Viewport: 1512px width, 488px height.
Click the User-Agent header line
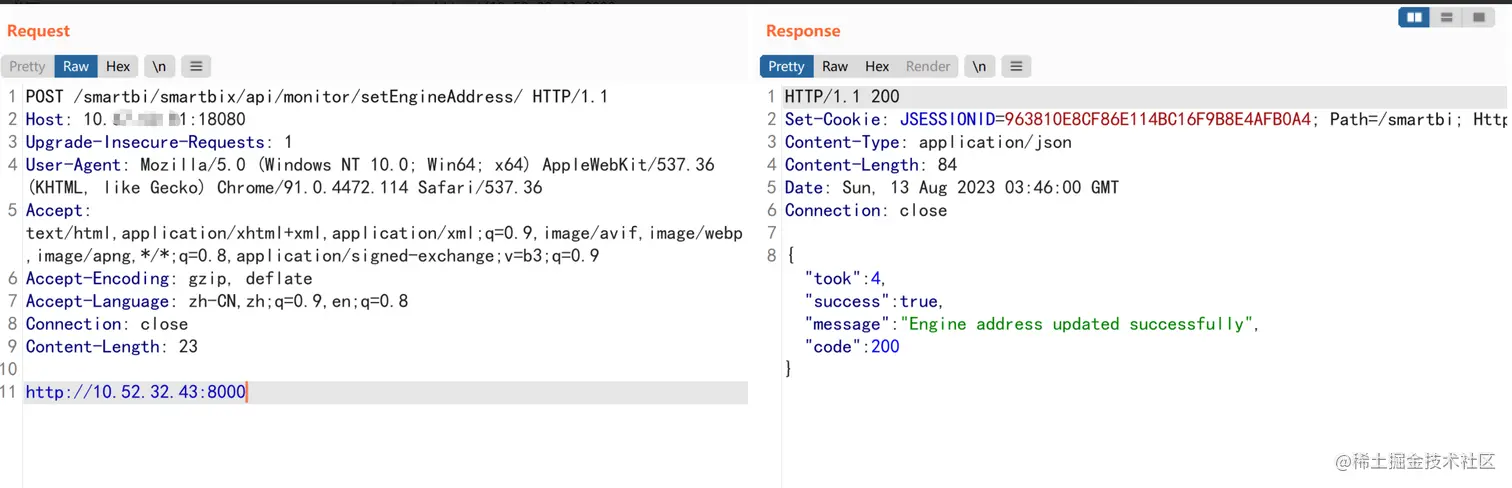tap(370, 176)
